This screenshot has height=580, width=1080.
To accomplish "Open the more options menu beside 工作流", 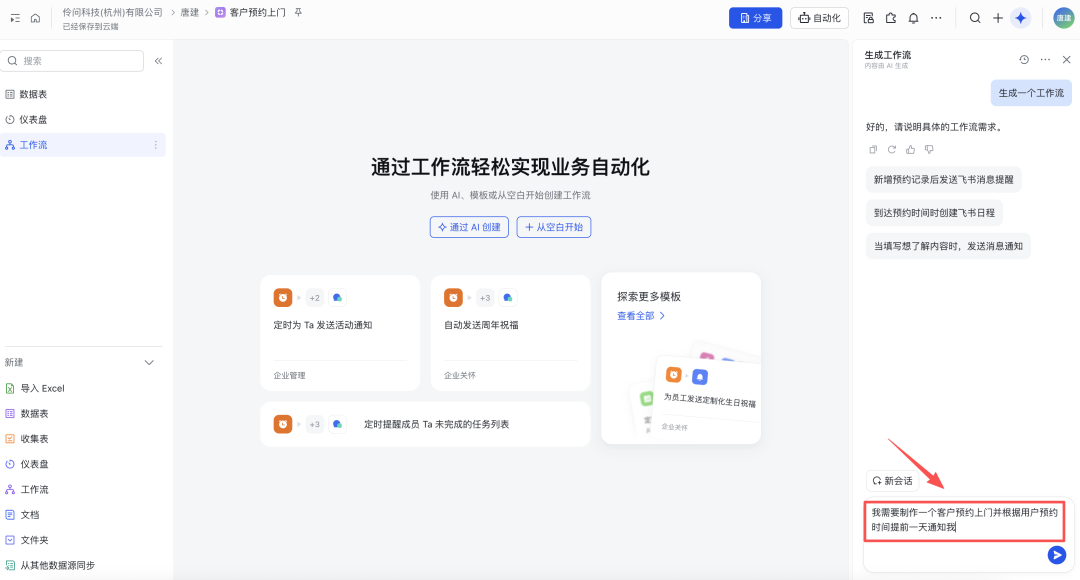I will pyautogui.click(x=155, y=145).
